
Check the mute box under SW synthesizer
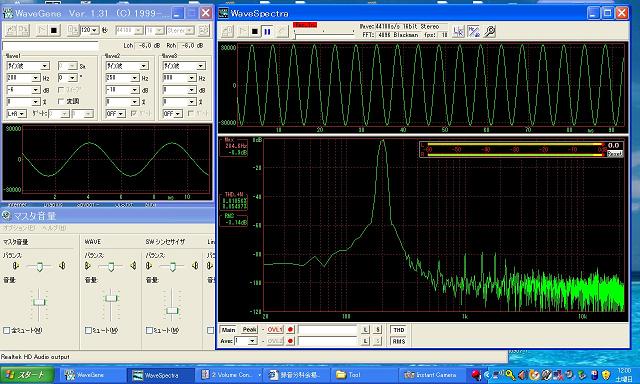pyautogui.click(x=149, y=330)
